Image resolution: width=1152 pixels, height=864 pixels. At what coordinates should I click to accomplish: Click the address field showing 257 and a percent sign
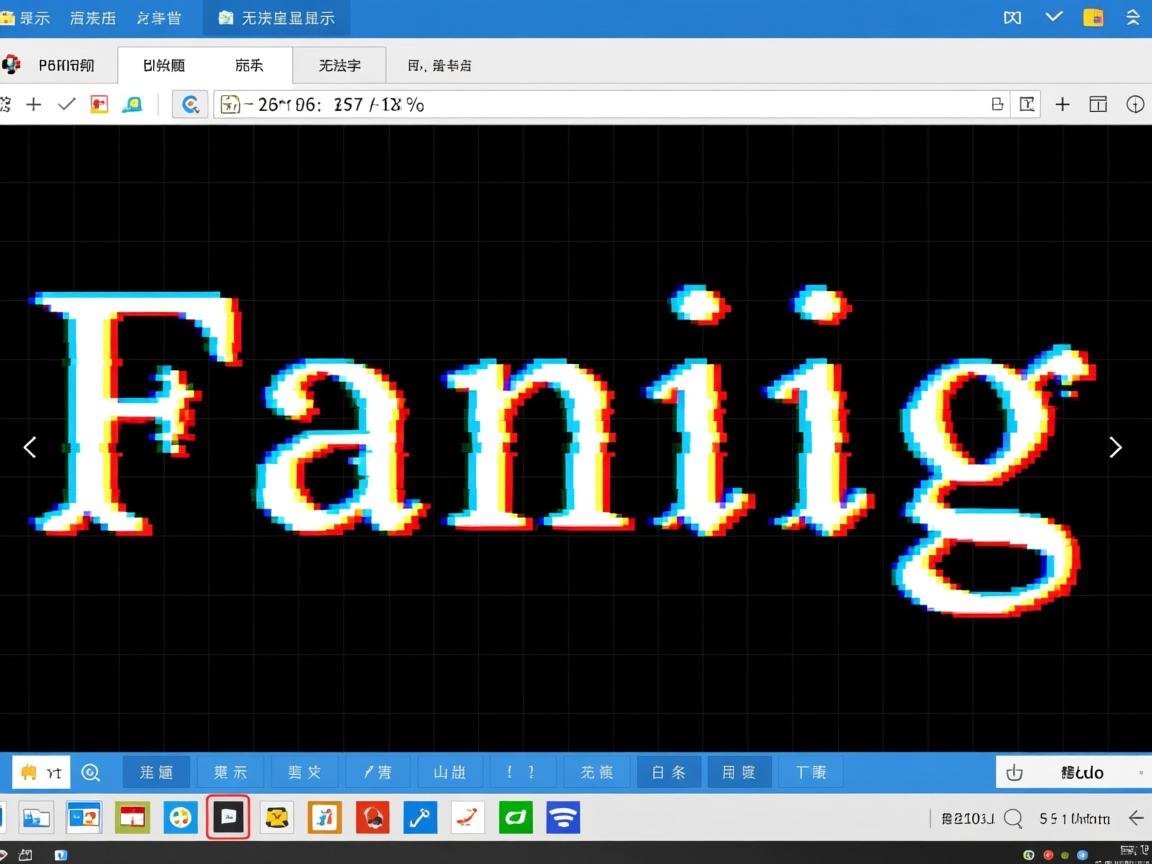pos(600,104)
